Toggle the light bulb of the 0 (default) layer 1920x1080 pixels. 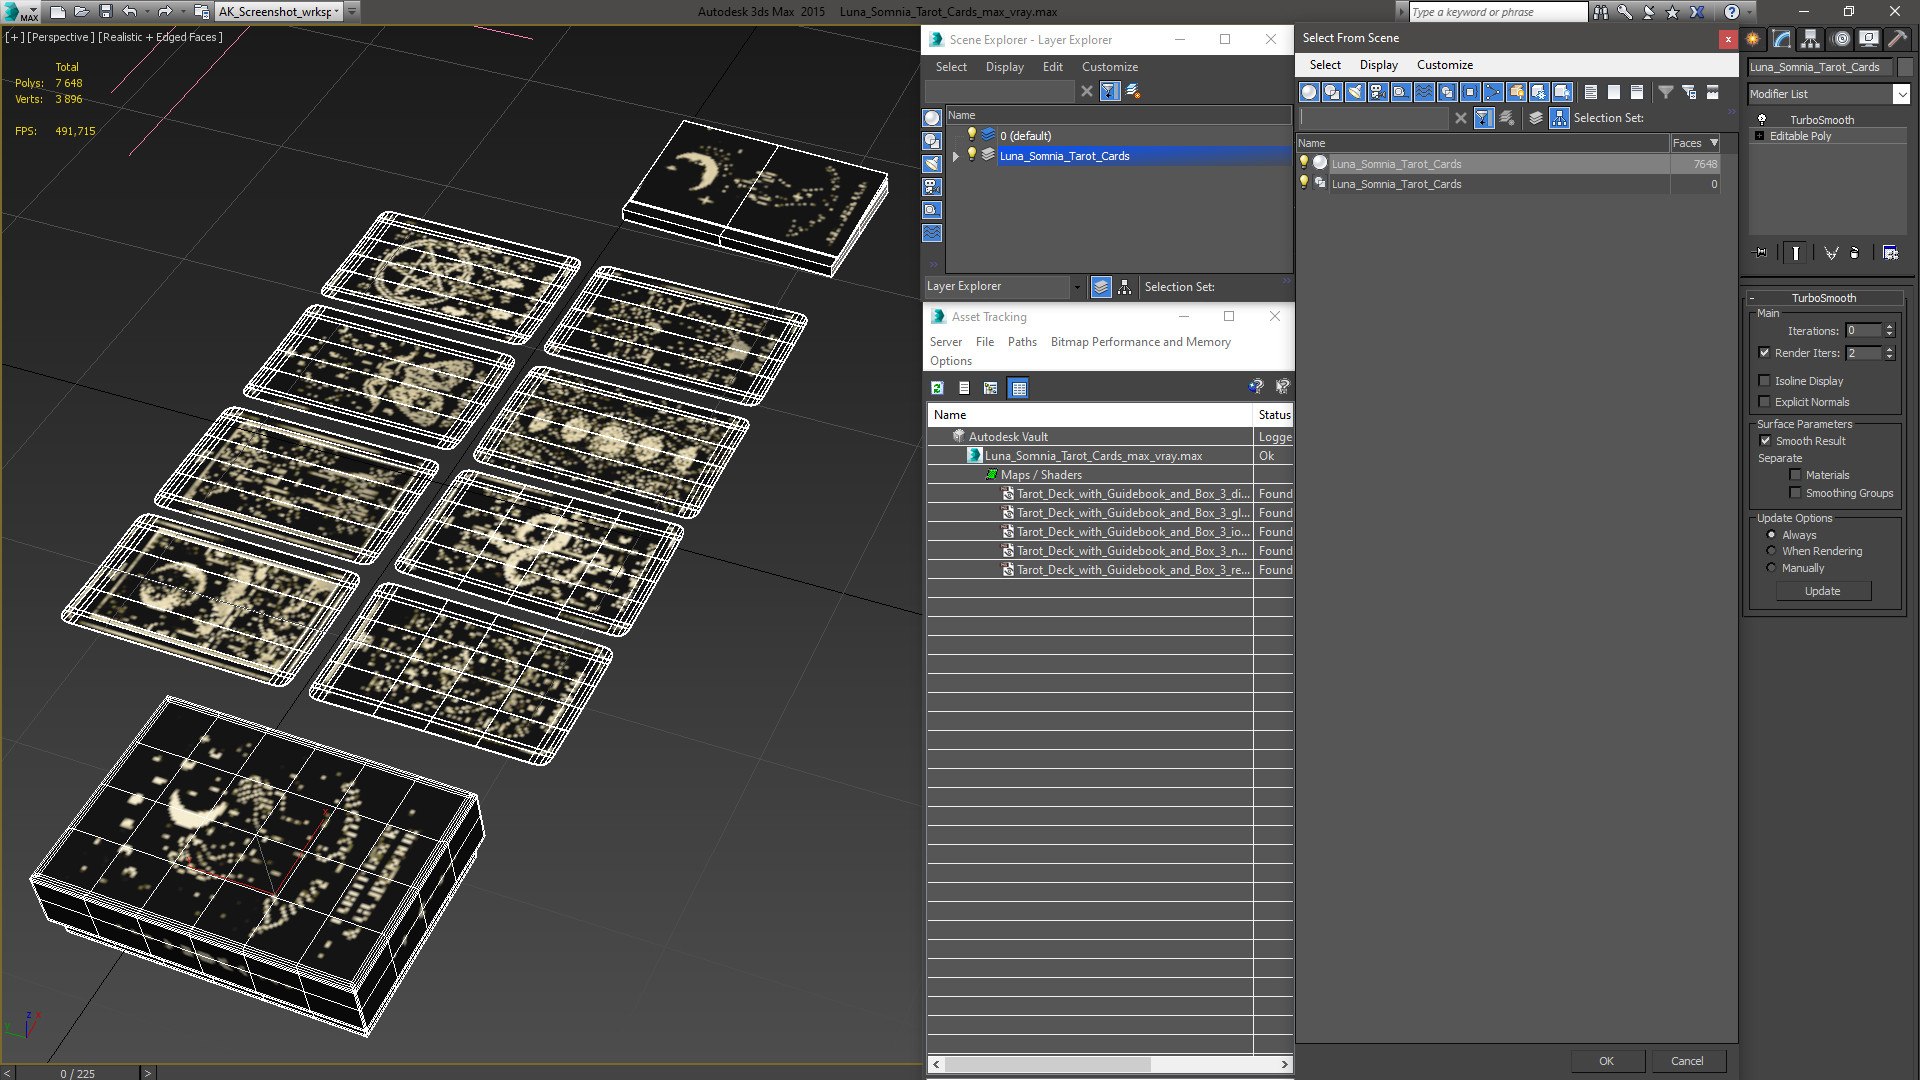[x=970, y=135]
